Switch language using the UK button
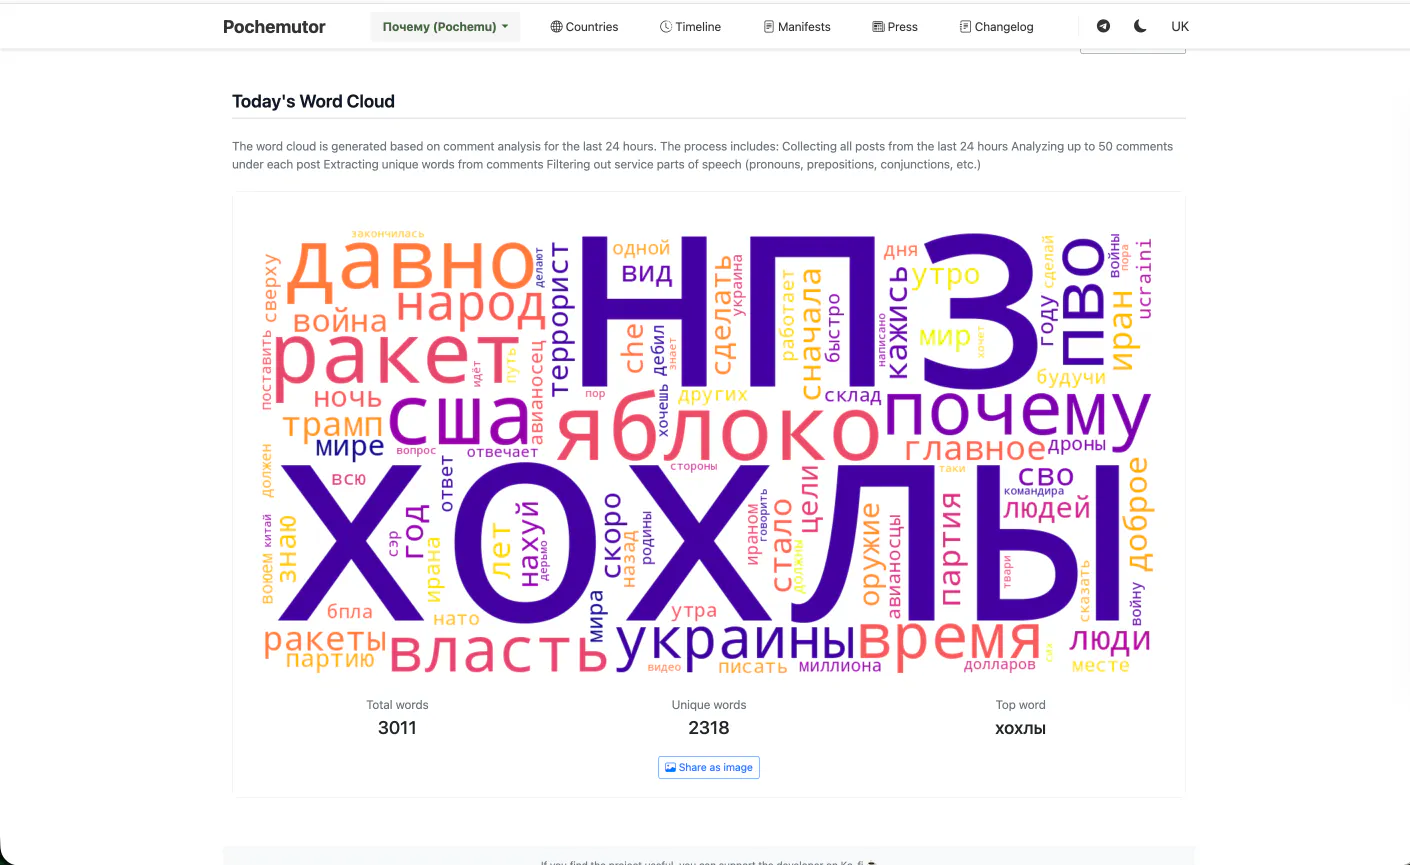 1180,26
